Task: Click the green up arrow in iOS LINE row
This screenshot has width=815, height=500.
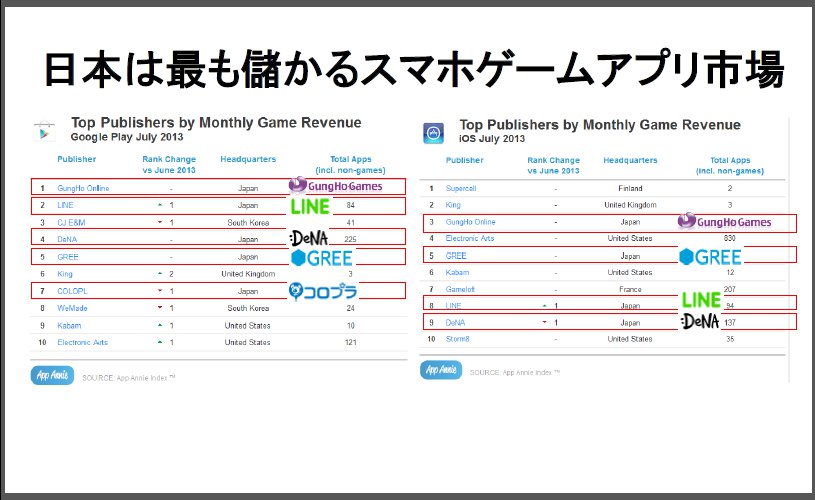Action: [544, 306]
